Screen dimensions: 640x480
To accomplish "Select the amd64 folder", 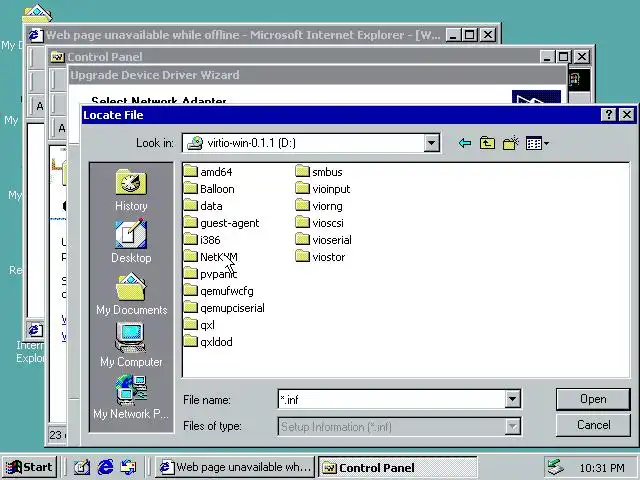I will pos(208,171).
